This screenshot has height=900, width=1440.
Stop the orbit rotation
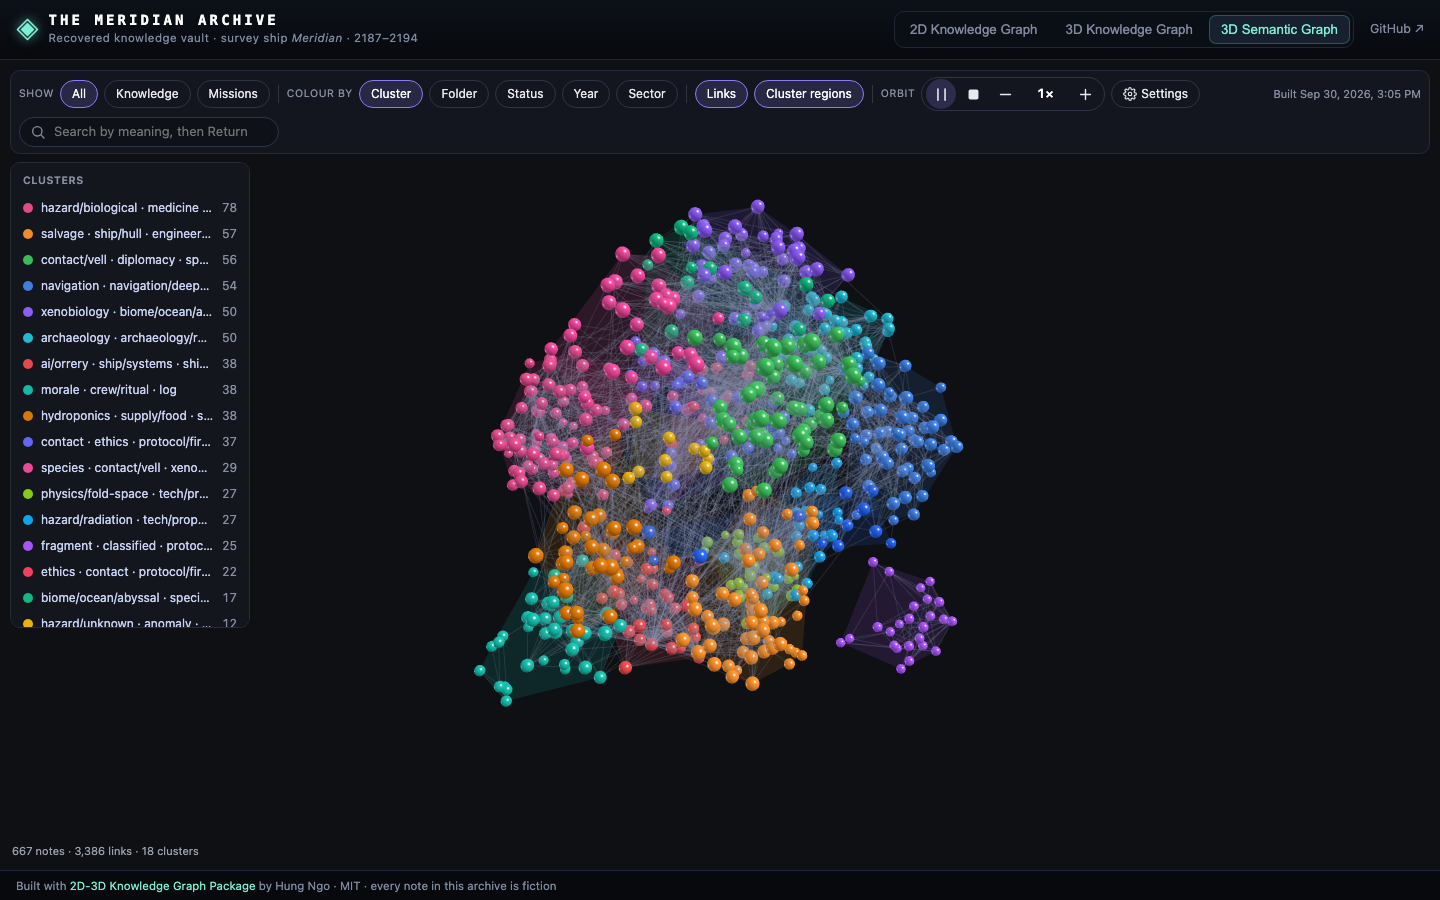[973, 94]
